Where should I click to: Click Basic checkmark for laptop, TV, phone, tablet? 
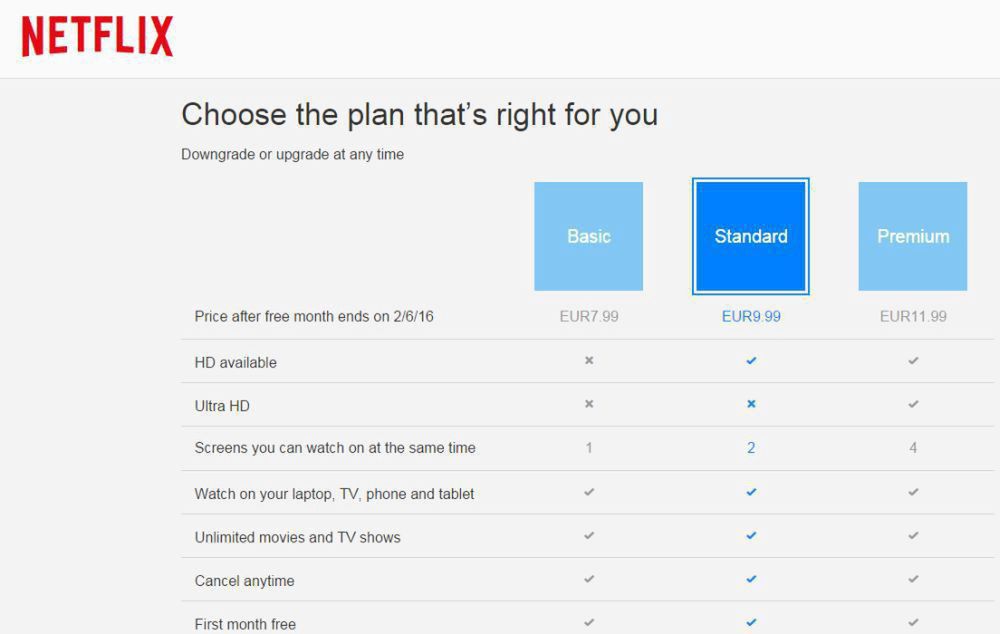click(589, 492)
